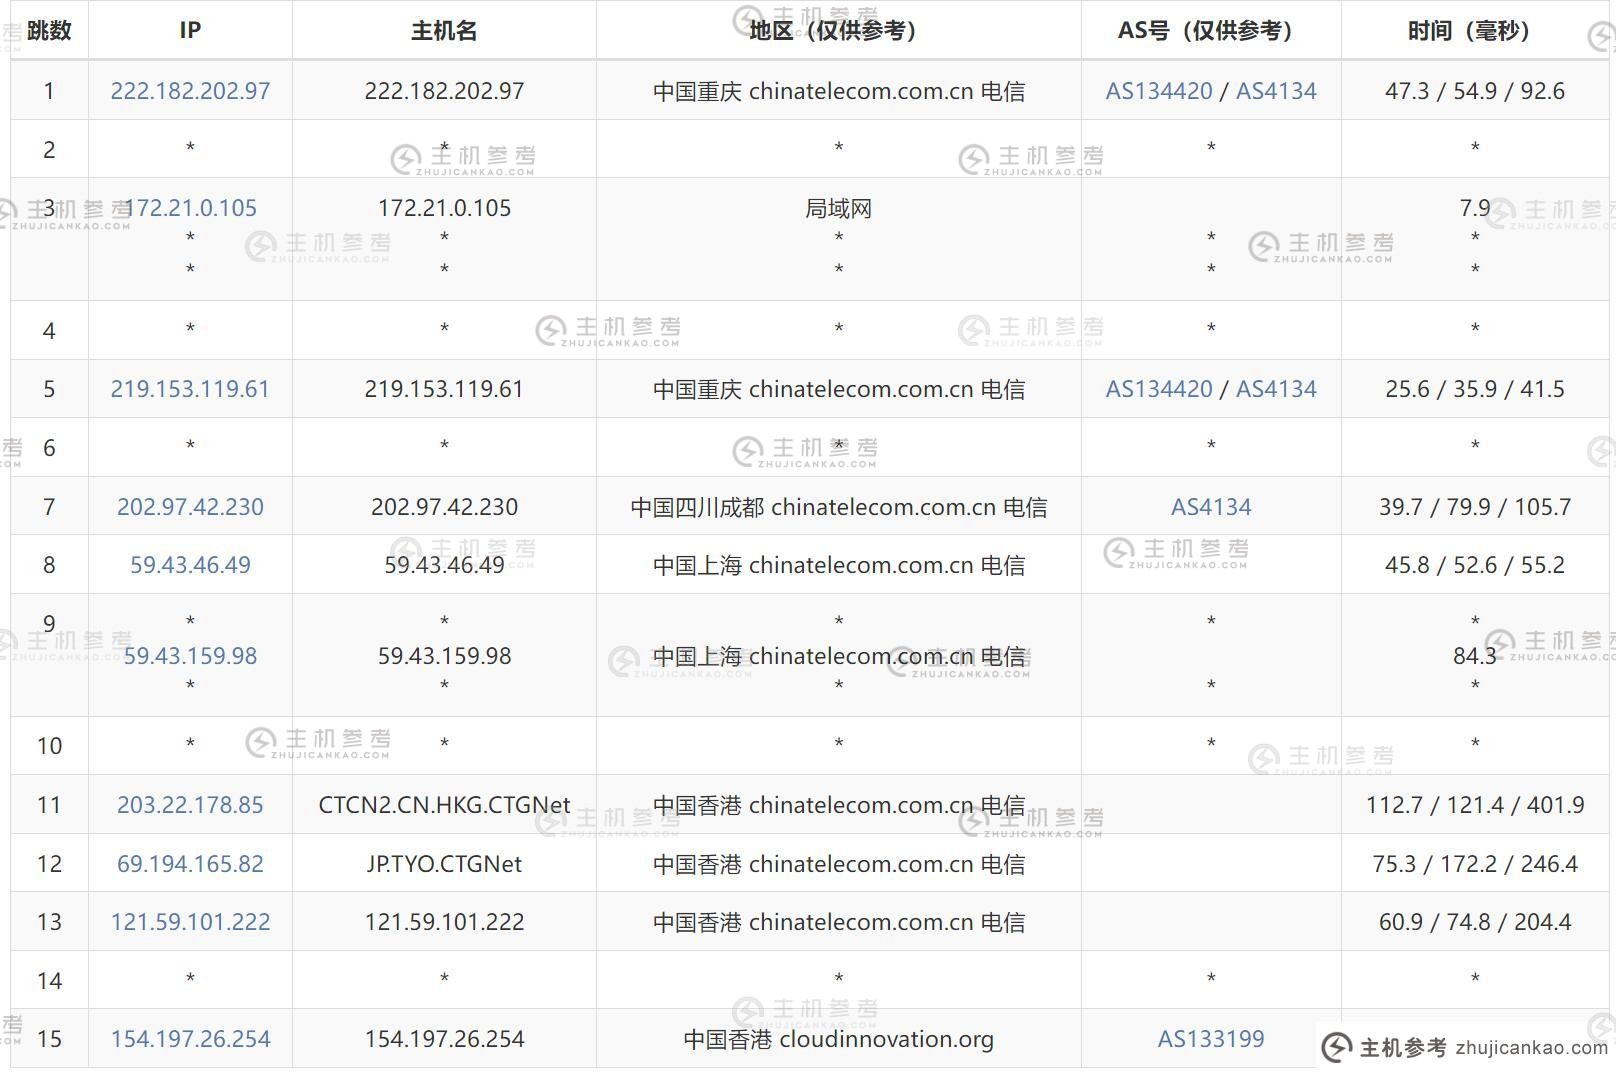
Task: Open the AS133199 link
Action: click(1211, 1039)
